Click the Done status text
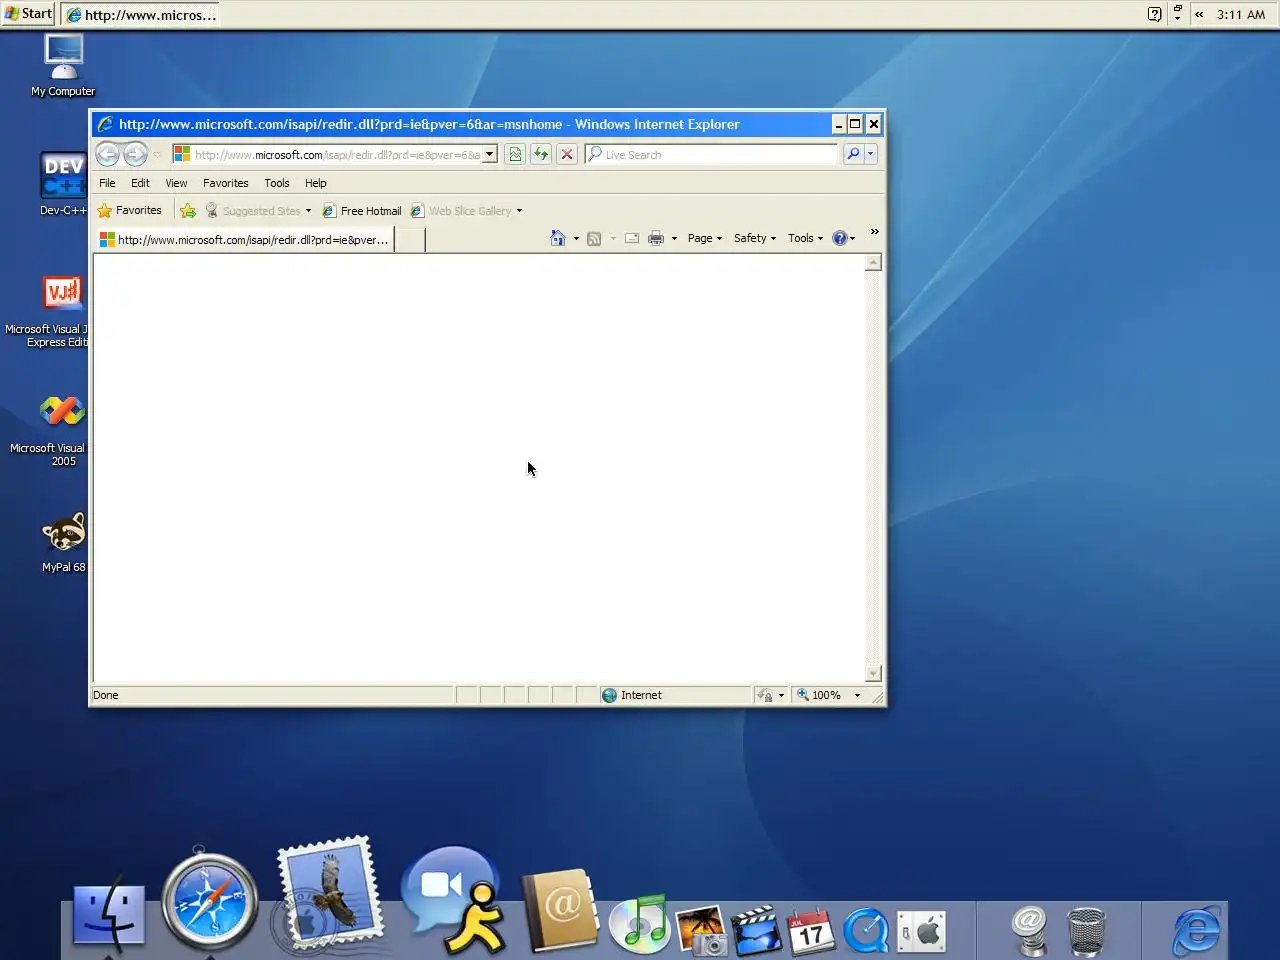Screen dimensions: 1280x960 pyautogui.click(x=105, y=695)
